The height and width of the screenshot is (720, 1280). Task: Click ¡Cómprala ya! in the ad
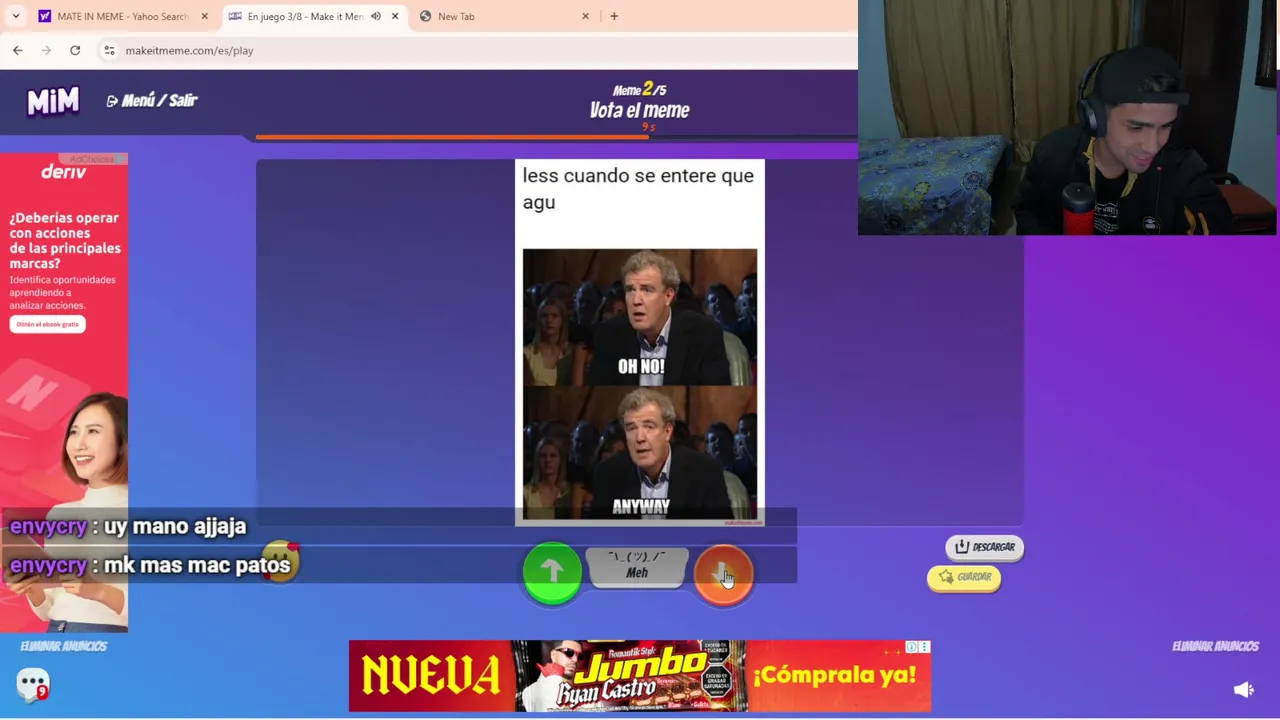[835, 675]
